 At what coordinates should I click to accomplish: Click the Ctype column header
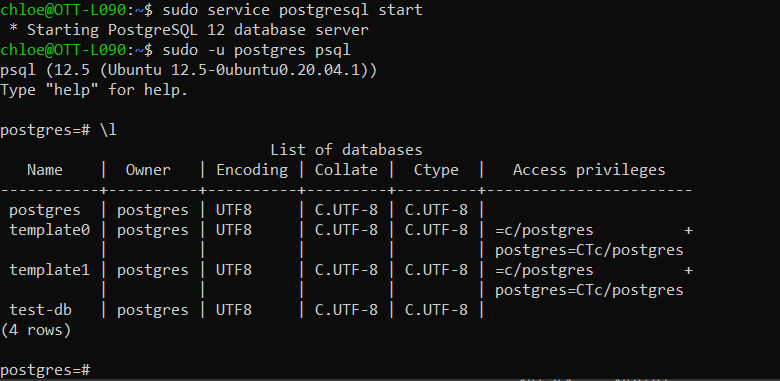click(x=436, y=171)
